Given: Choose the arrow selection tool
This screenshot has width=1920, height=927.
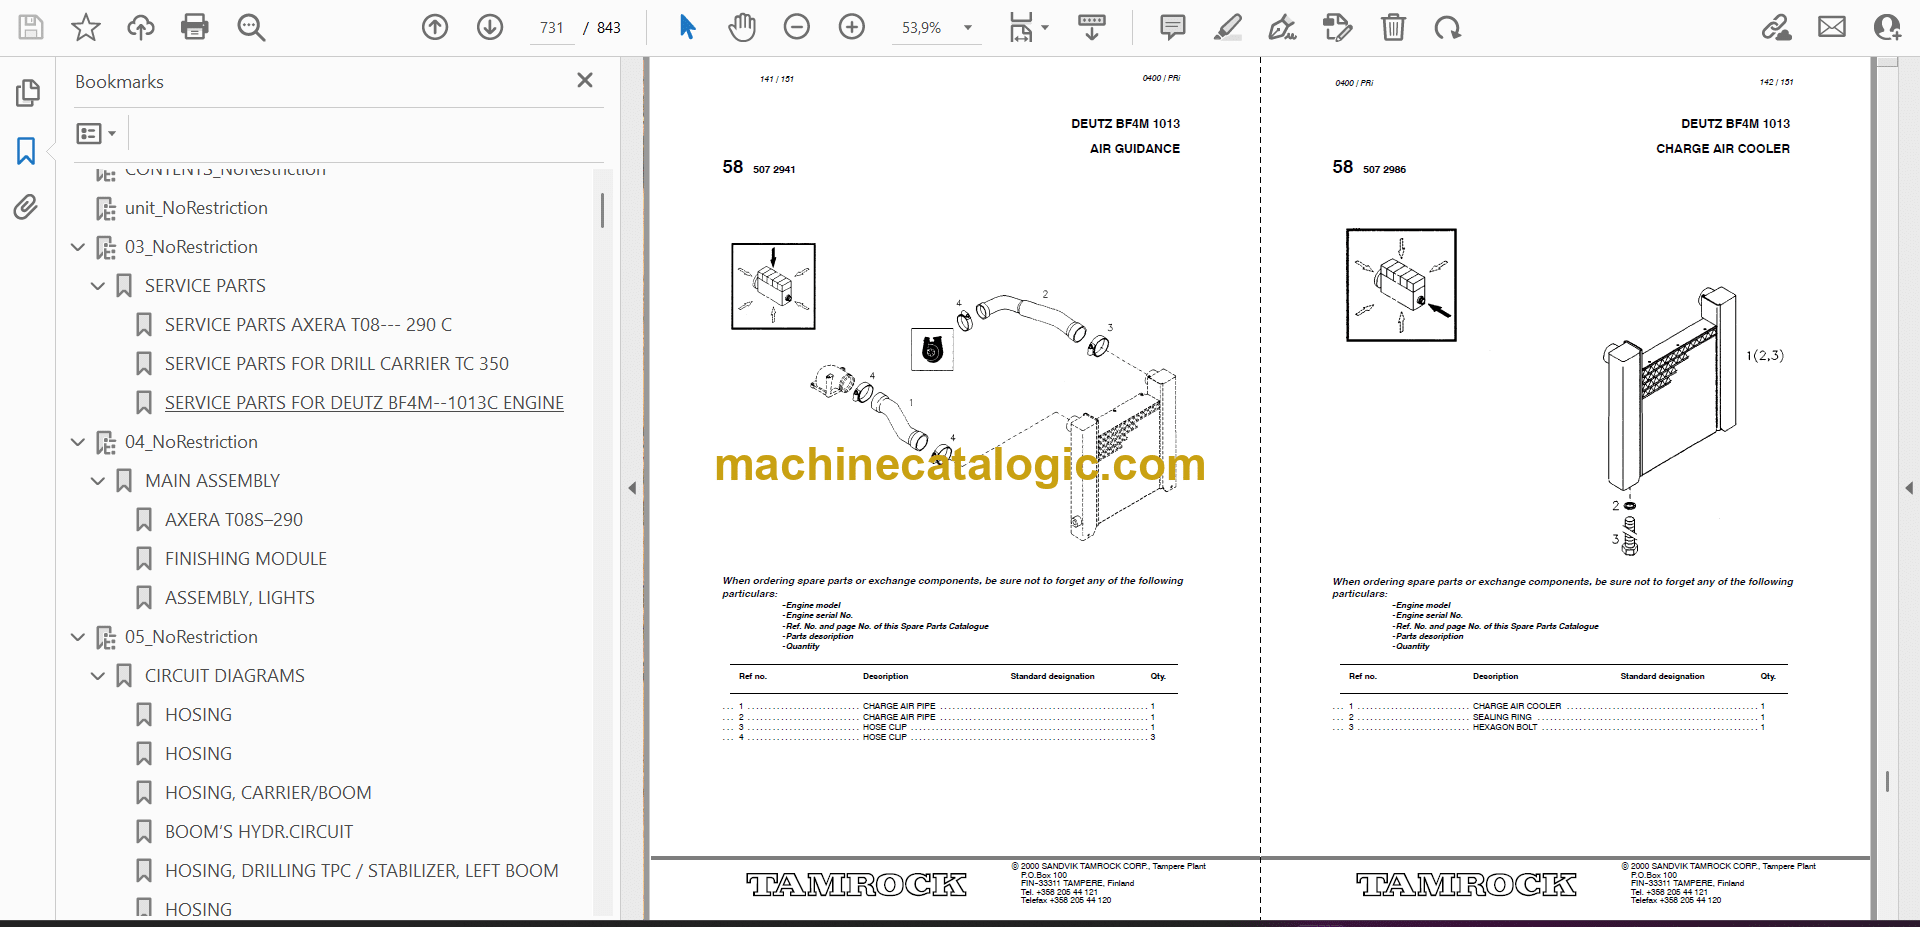Looking at the screenshot, I should click(687, 27).
